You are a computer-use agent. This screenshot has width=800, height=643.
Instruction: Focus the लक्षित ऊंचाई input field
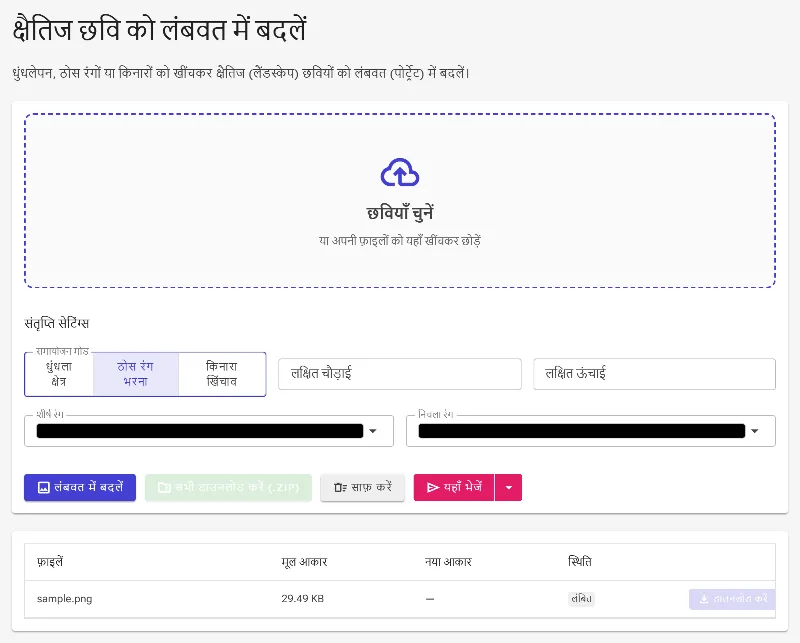coord(654,374)
